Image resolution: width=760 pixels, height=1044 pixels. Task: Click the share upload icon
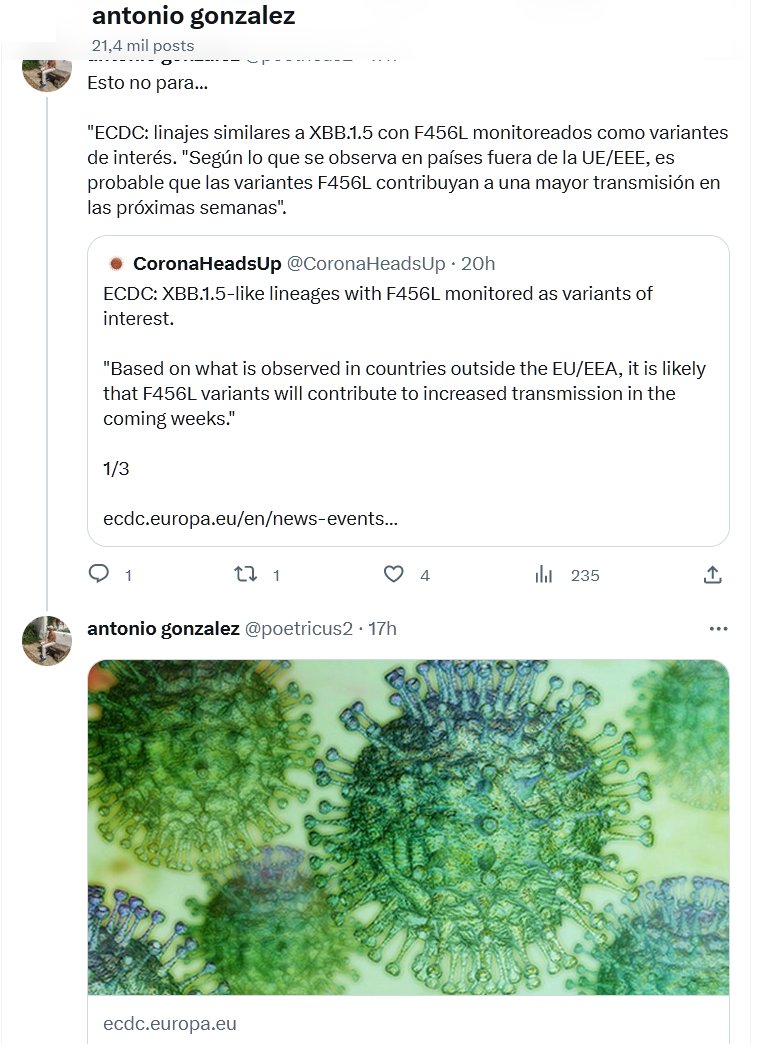point(712,574)
